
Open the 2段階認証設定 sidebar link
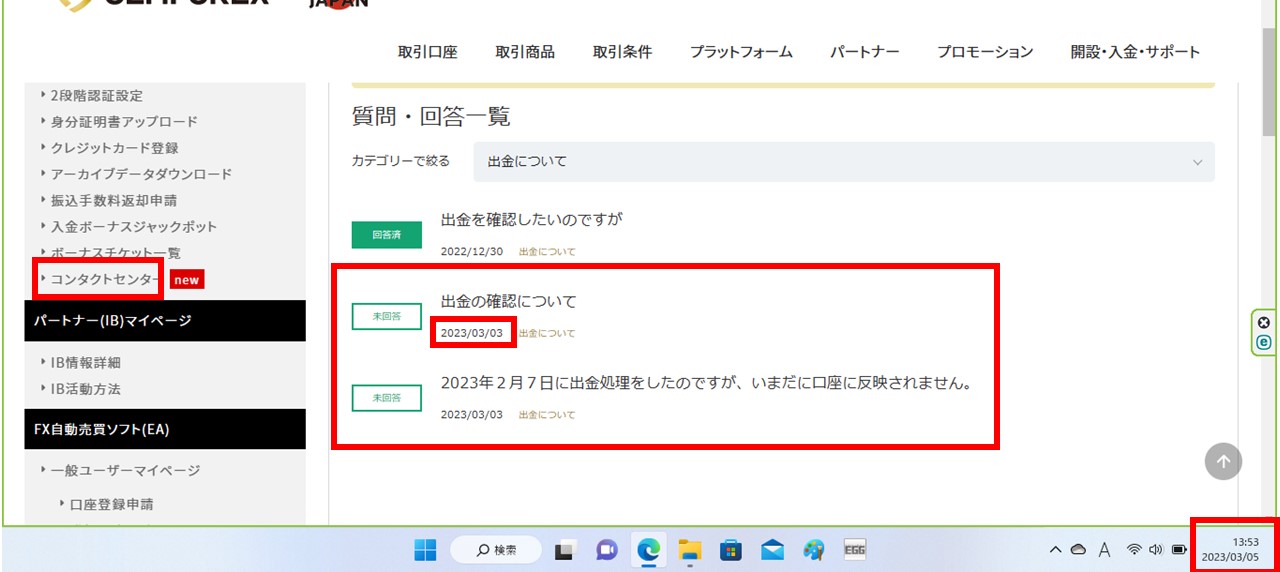coord(96,96)
